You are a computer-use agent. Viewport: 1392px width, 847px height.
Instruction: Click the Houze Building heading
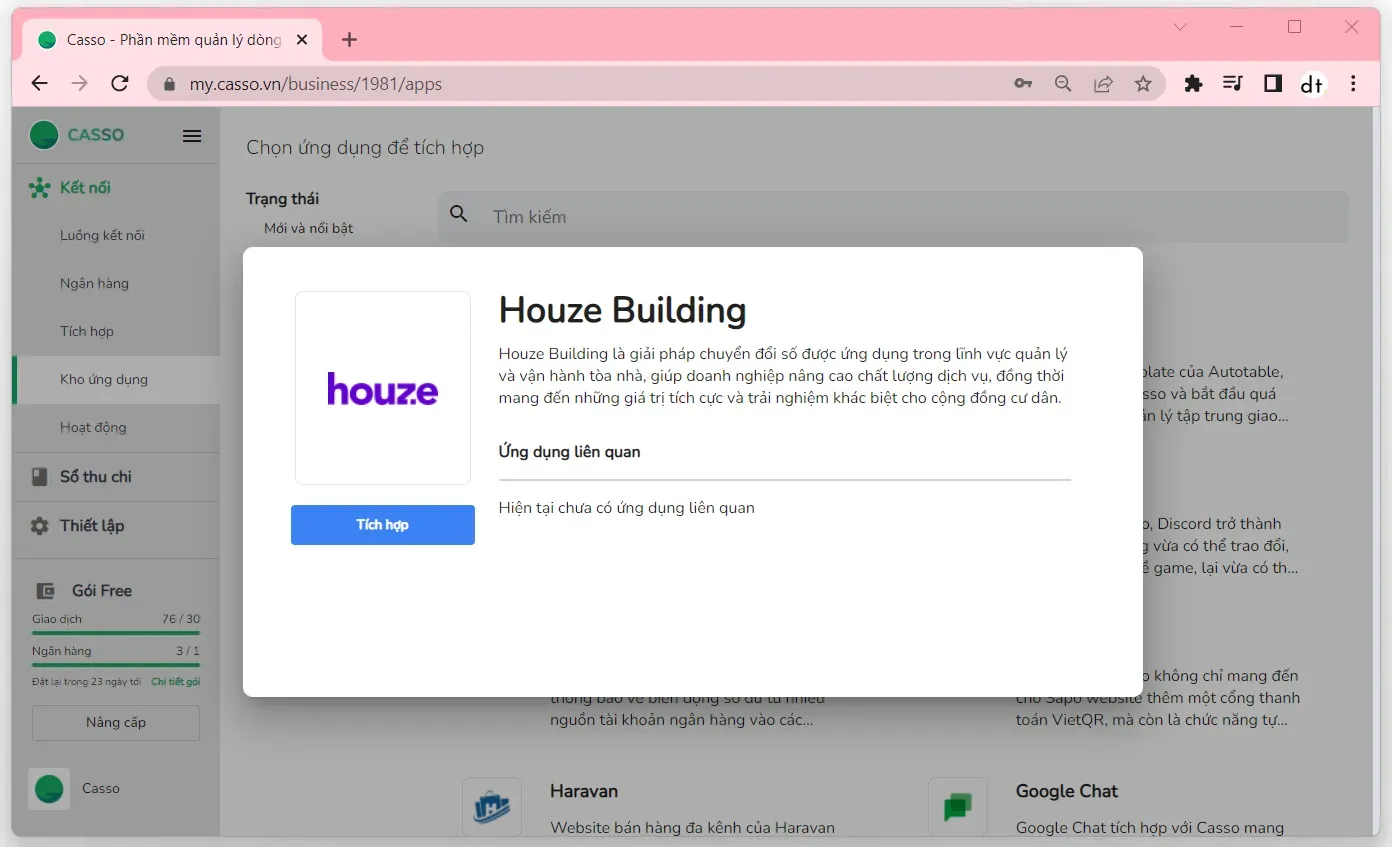point(622,310)
